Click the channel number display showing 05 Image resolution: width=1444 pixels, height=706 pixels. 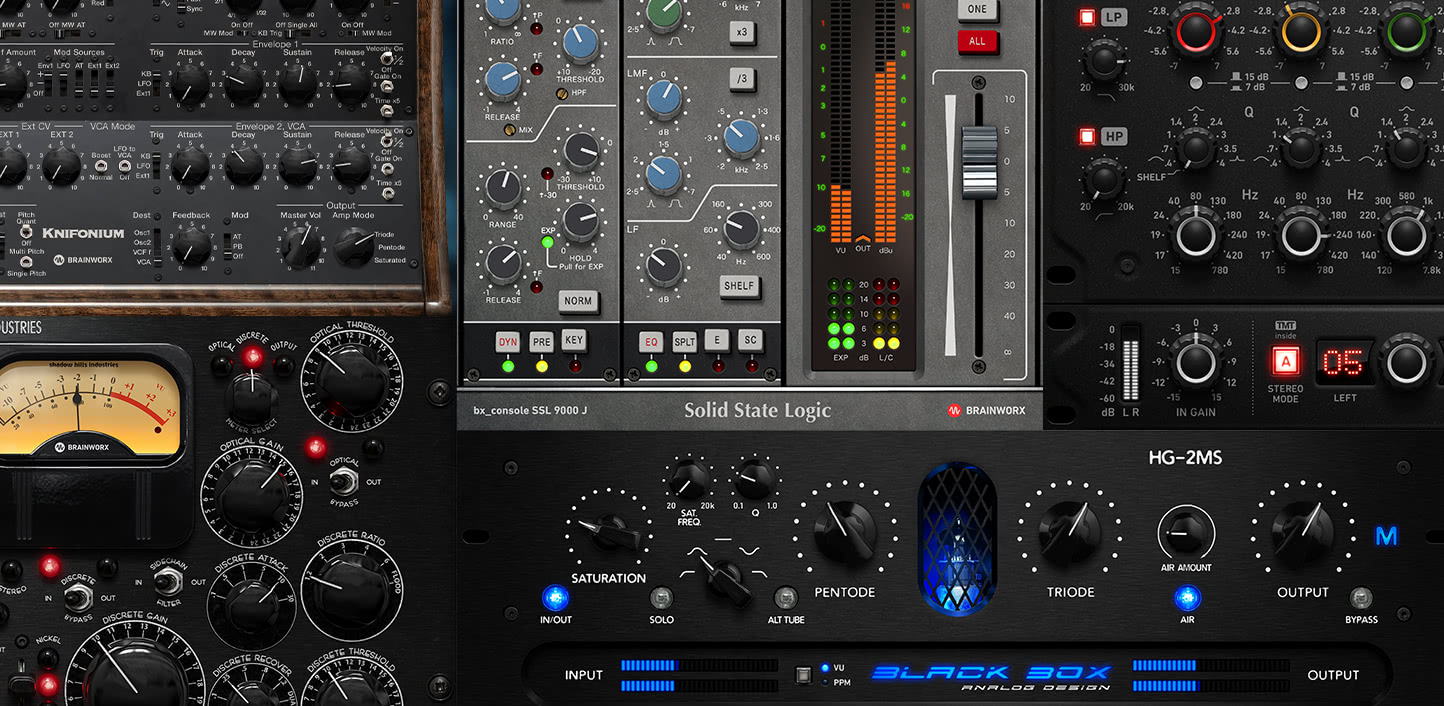(1345, 362)
